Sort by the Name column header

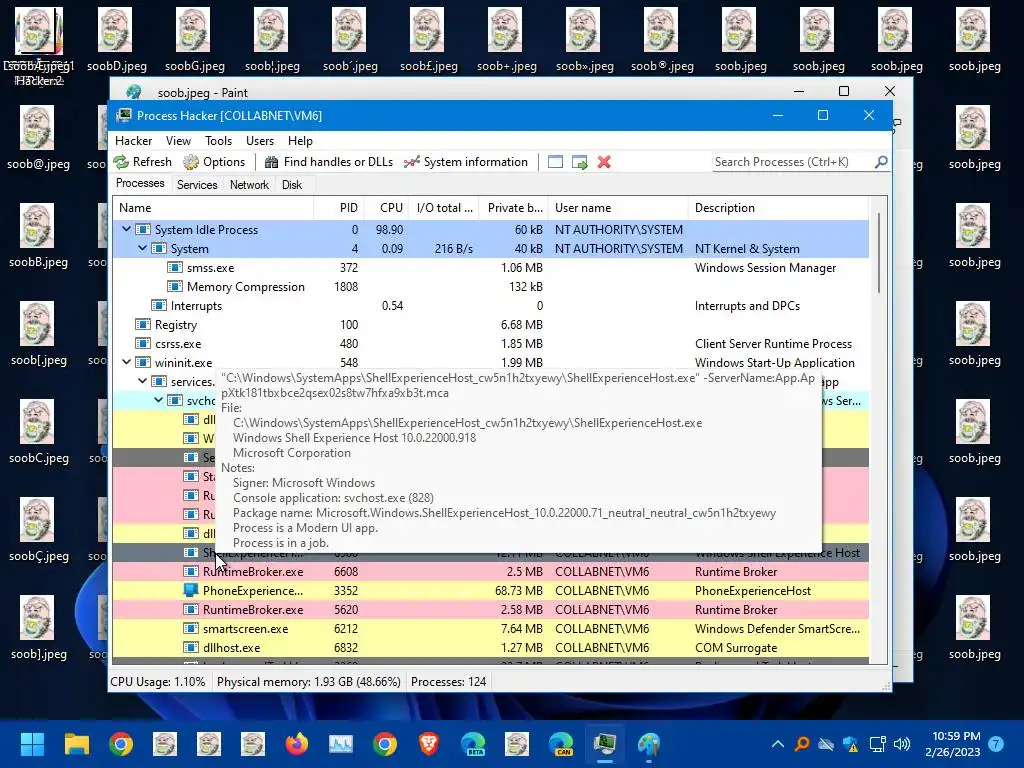tap(214, 208)
